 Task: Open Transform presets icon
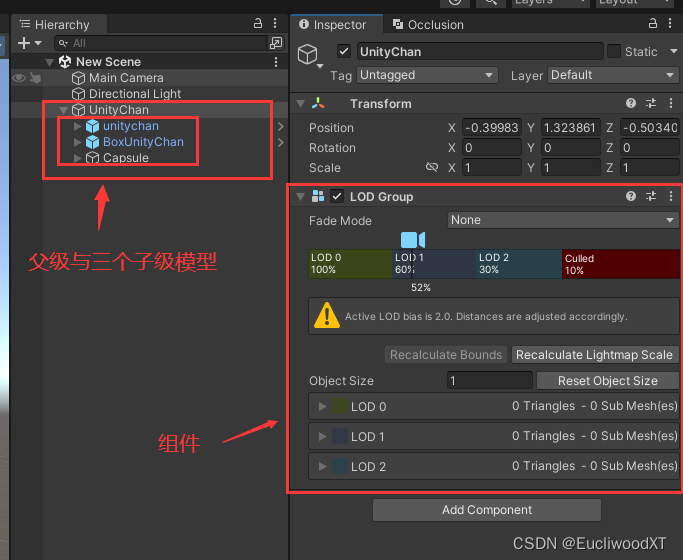click(x=651, y=103)
